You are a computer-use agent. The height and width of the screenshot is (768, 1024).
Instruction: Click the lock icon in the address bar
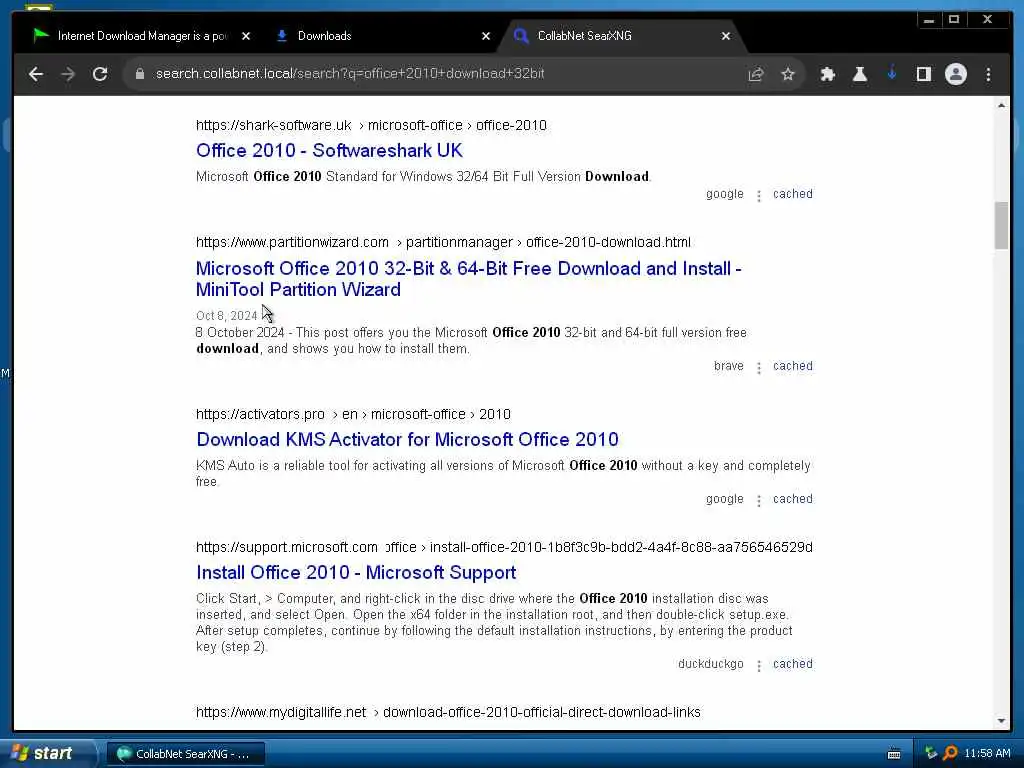click(x=139, y=74)
